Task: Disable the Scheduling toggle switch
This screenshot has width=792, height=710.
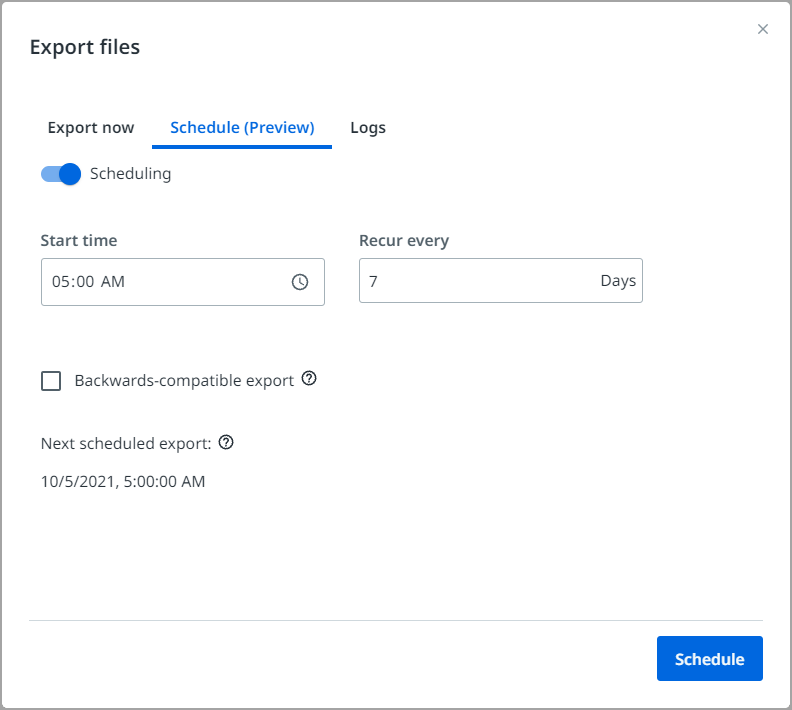Action: pos(60,174)
